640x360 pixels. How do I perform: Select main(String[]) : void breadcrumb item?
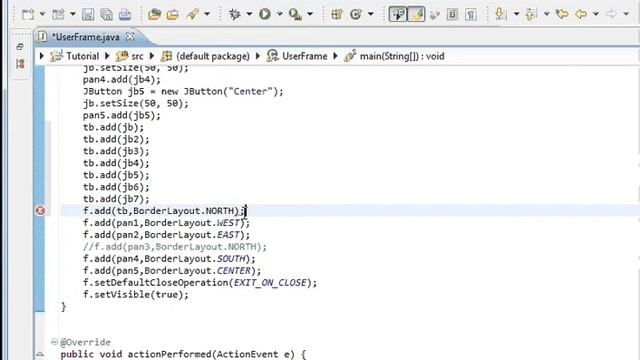click(402, 56)
